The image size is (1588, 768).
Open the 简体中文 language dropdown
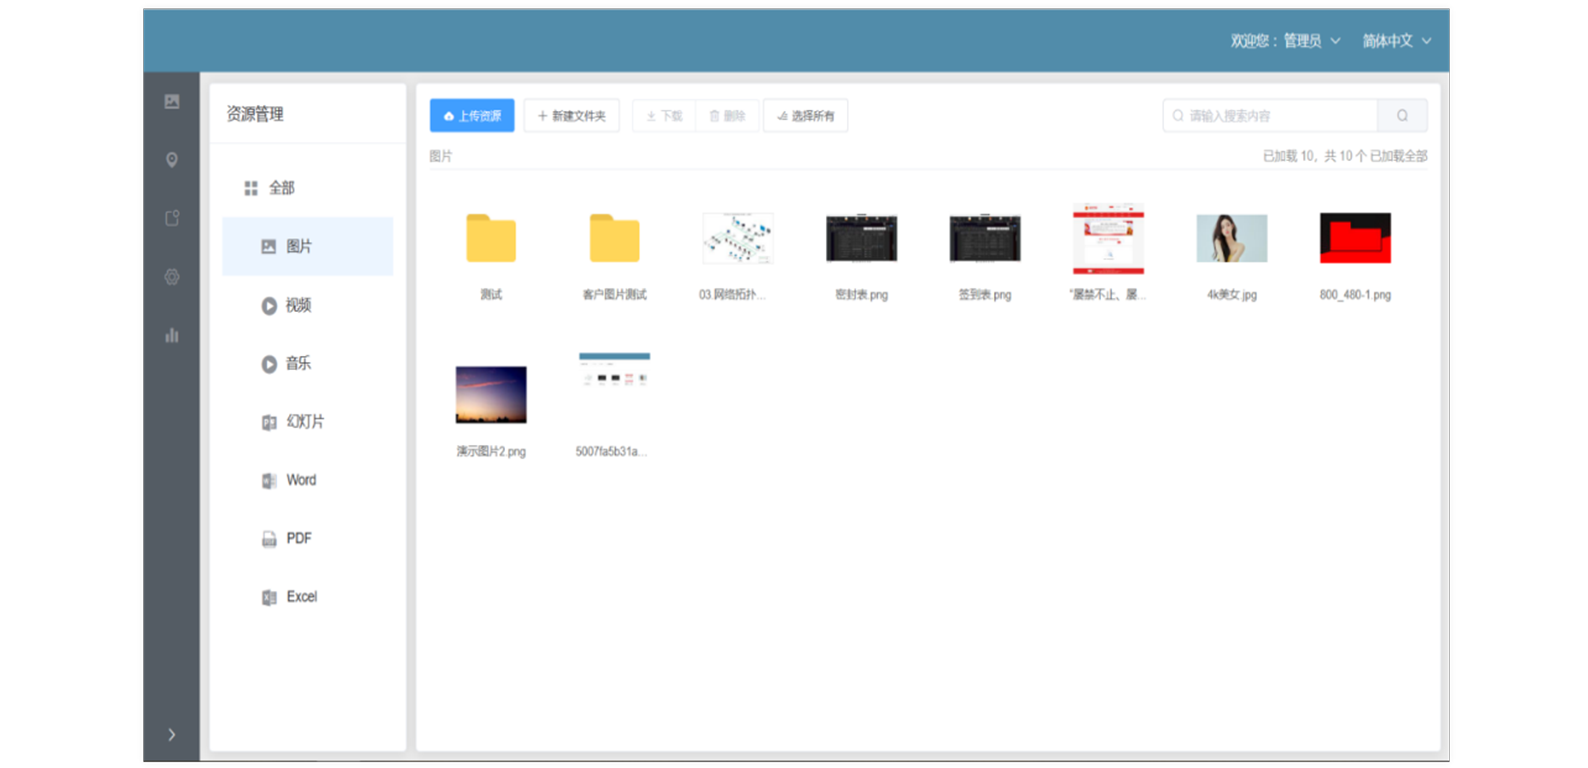[1396, 41]
